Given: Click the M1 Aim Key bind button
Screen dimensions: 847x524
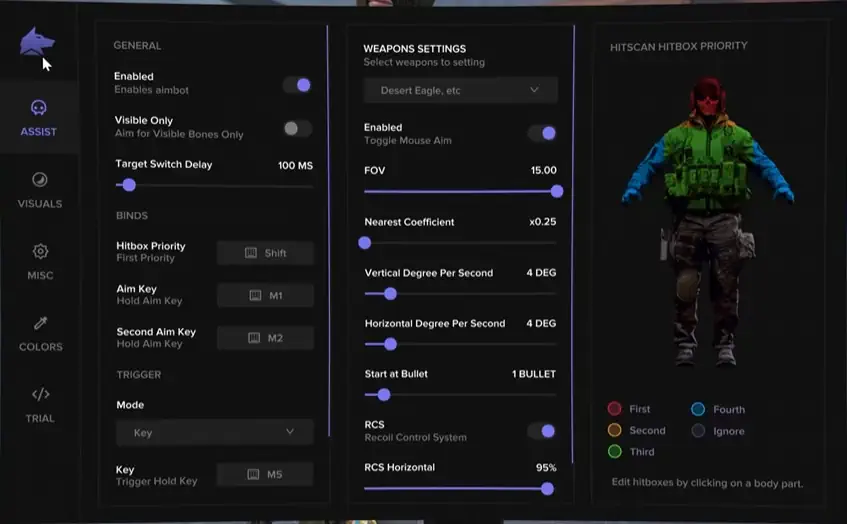Looking at the screenshot, I should (265, 295).
